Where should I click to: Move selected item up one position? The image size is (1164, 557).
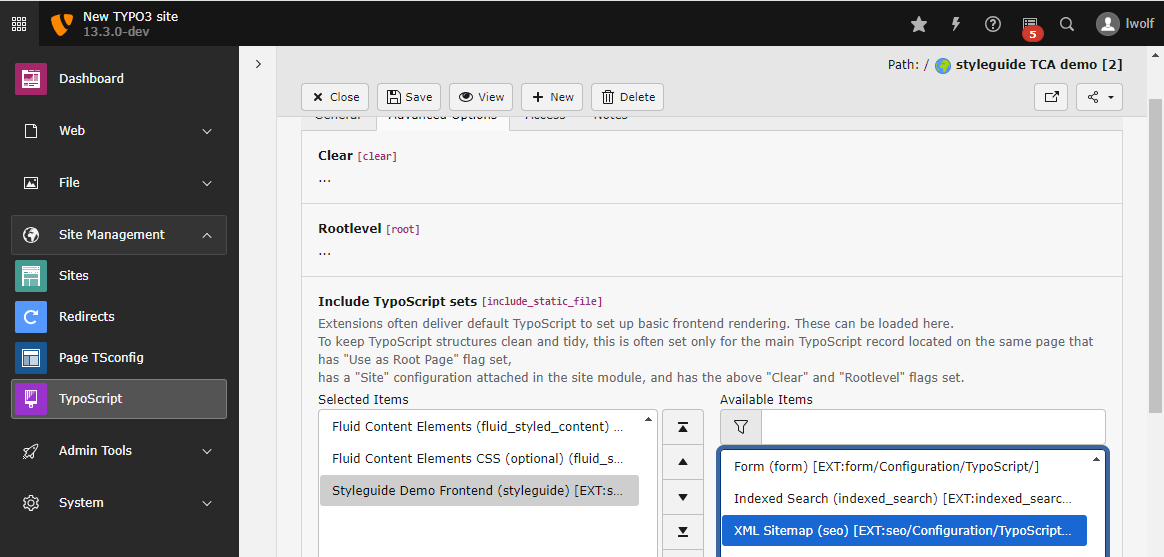(683, 462)
